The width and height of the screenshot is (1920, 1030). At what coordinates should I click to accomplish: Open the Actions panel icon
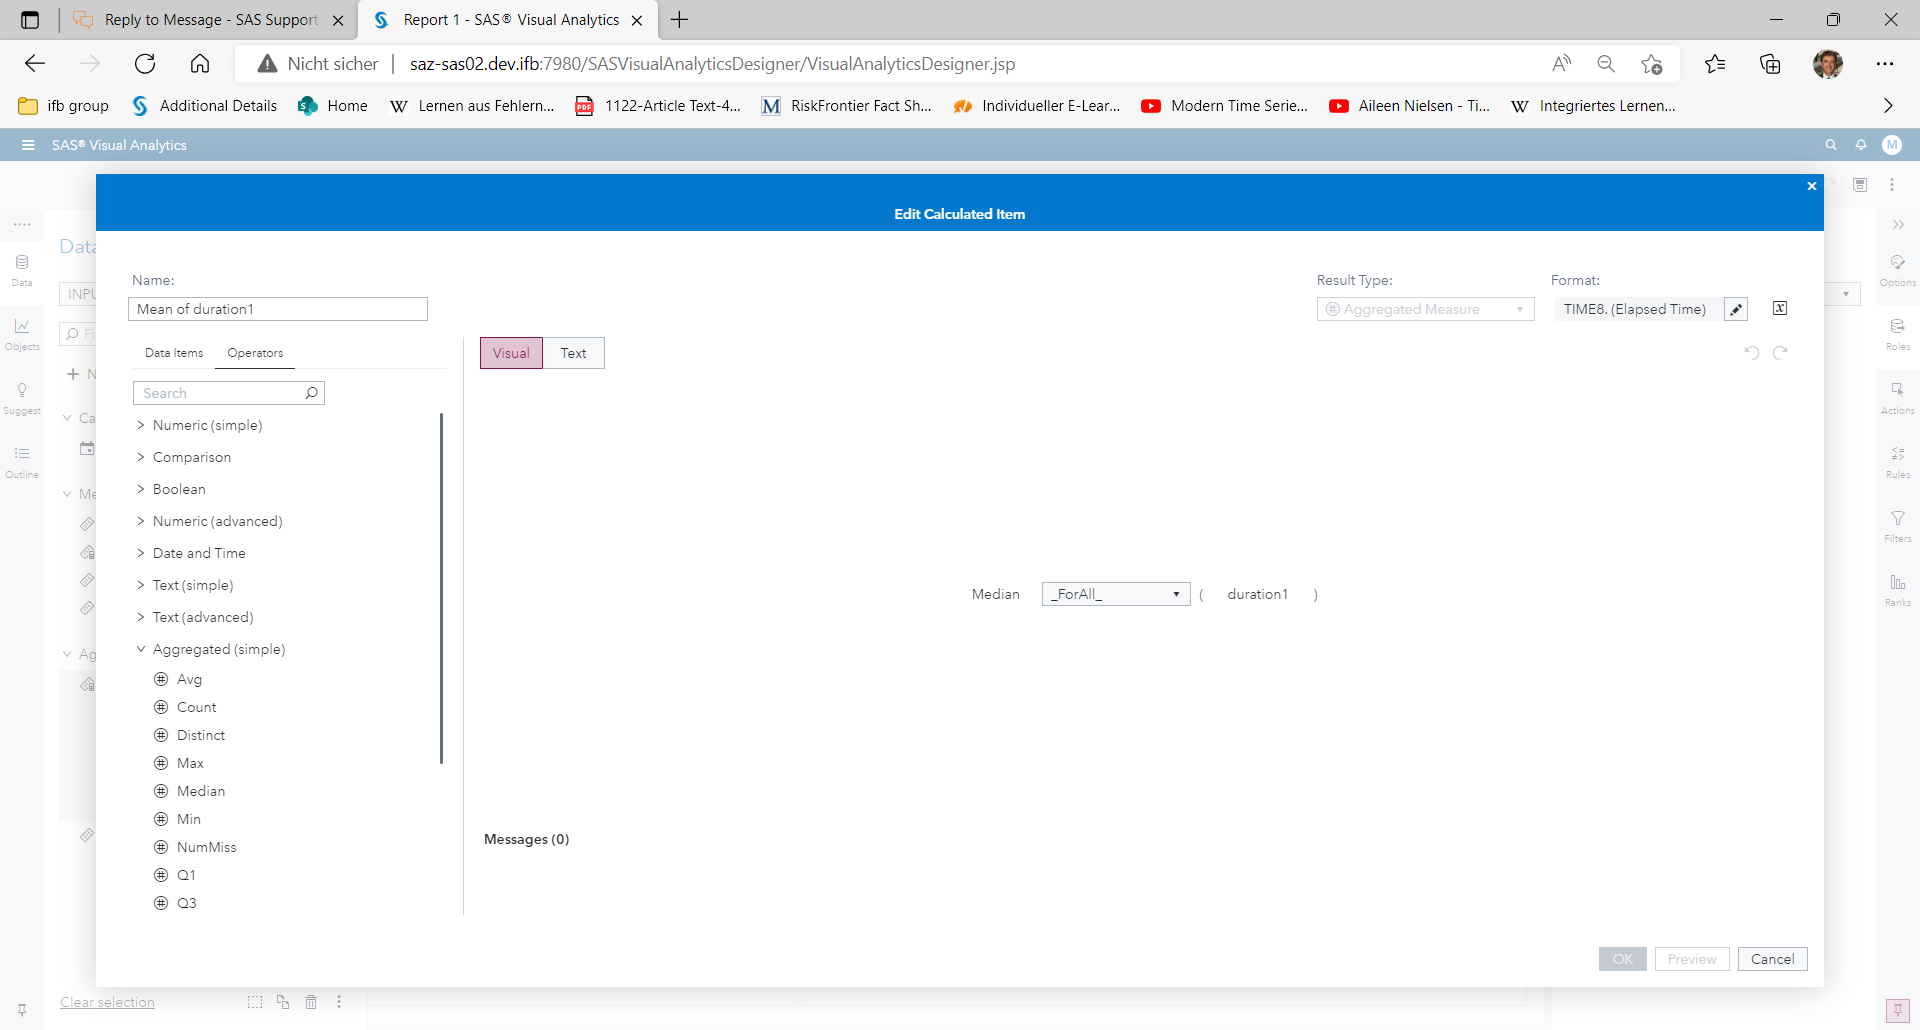point(1898,397)
